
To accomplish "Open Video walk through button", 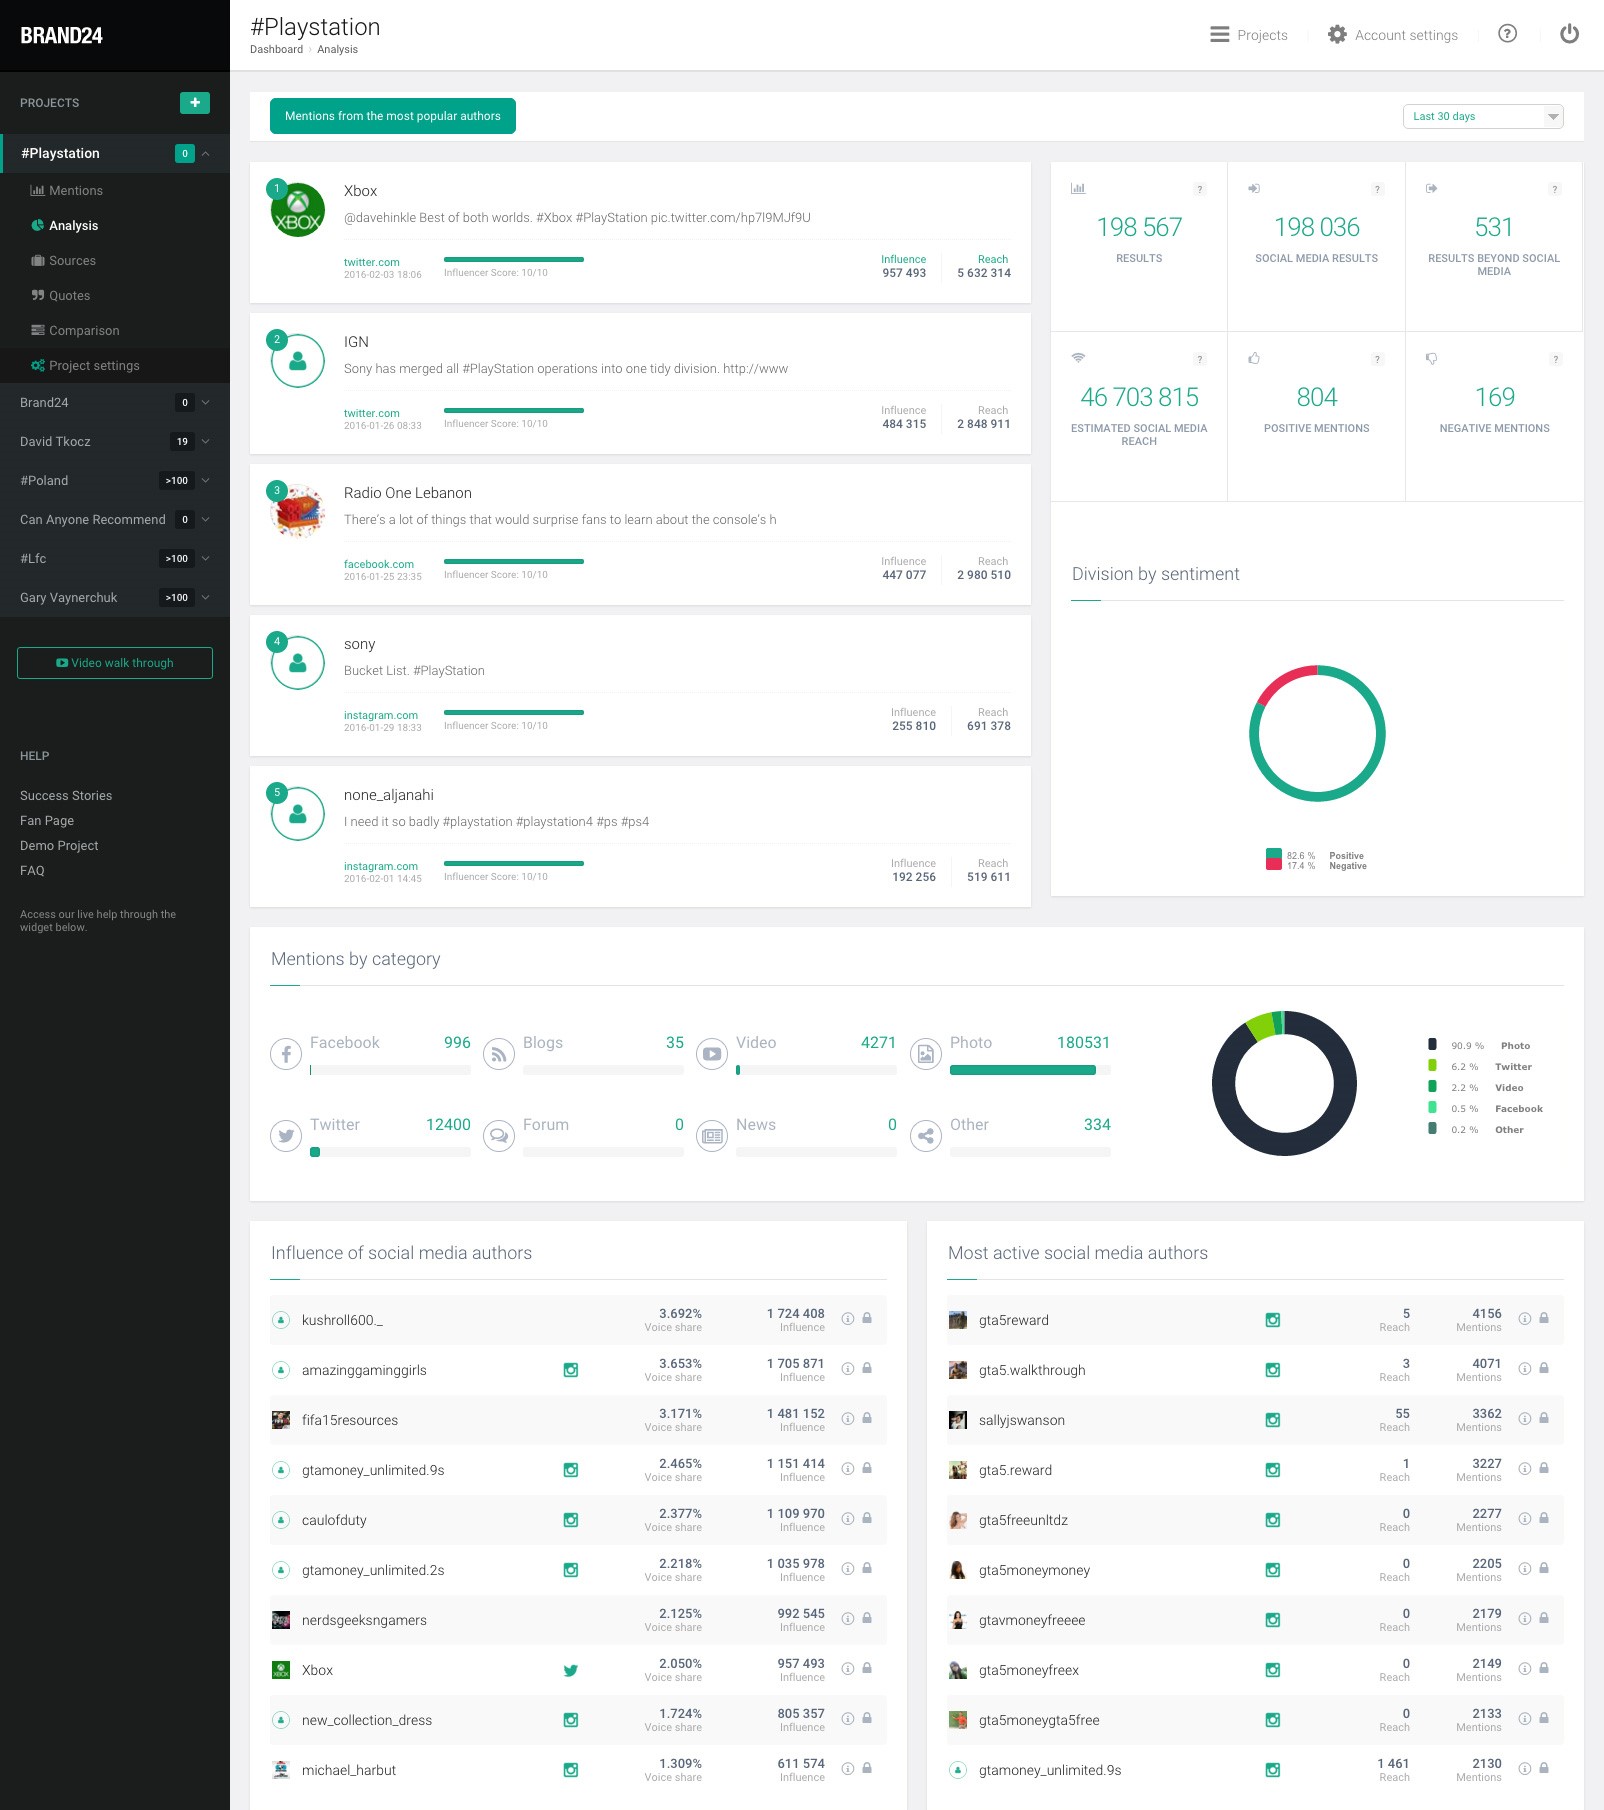I will tap(115, 663).
